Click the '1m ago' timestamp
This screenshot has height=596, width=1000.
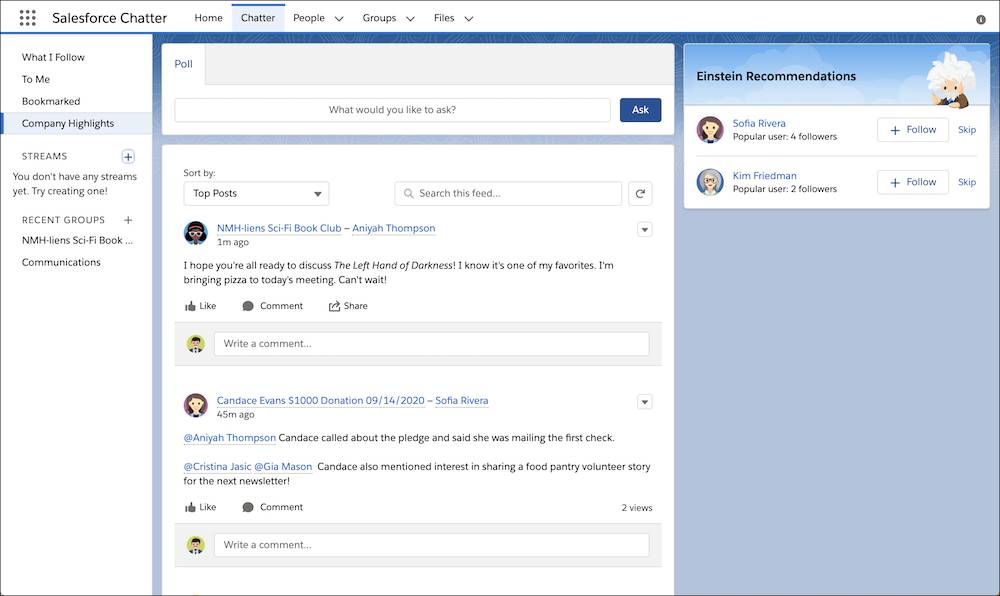pyautogui.click(x=233, y=242)
